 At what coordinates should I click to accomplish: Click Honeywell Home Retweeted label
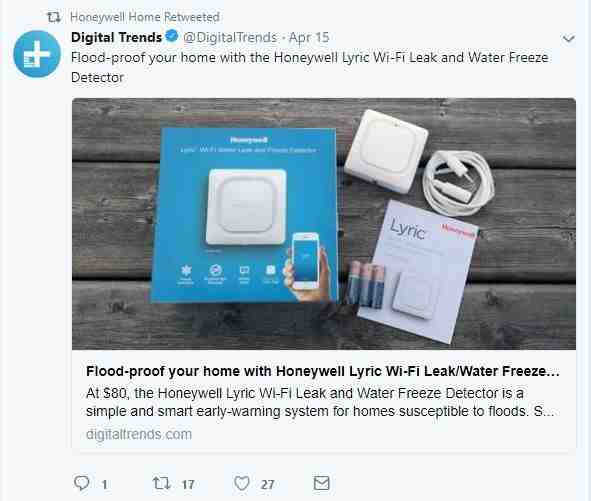coord(145,17)
